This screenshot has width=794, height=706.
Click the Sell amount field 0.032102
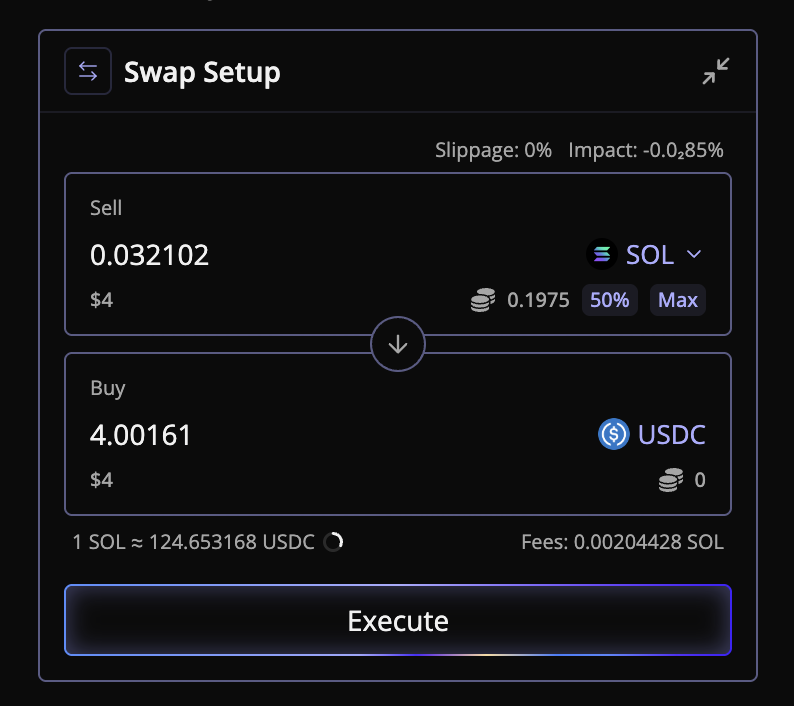click(150, 255)
